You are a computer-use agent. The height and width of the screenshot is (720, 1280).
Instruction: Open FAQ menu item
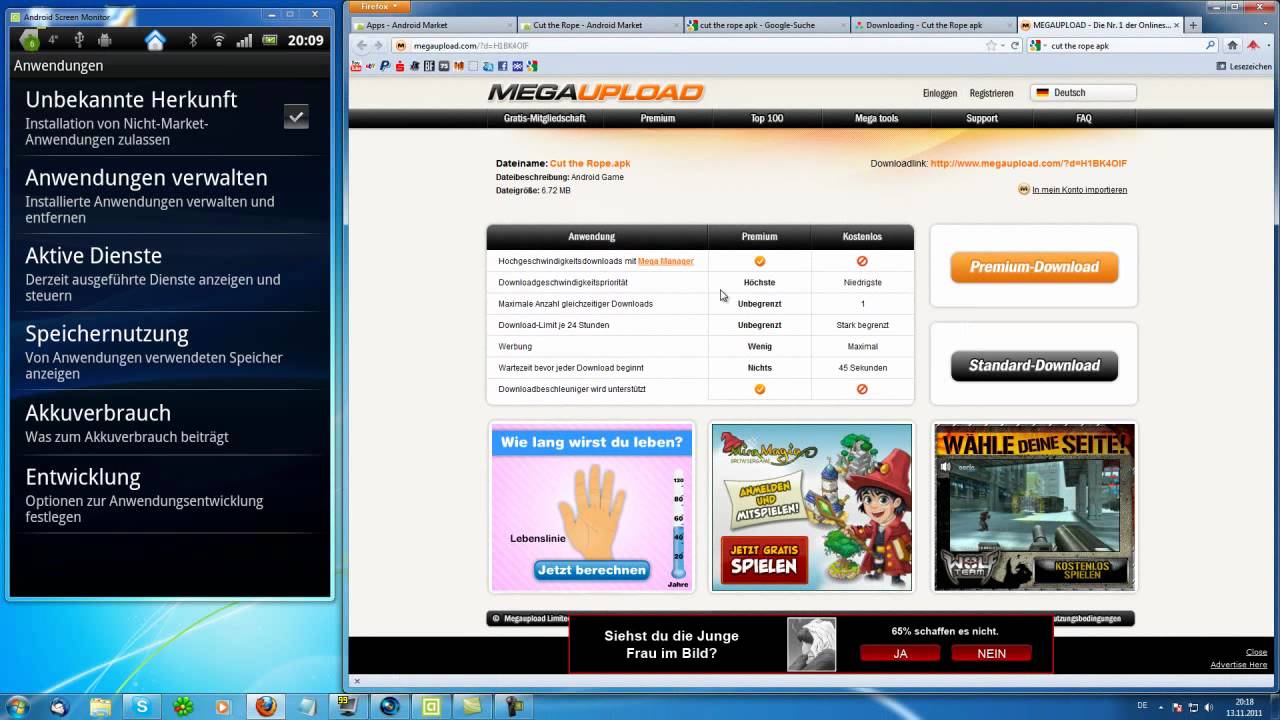(x=1084, y=118)
